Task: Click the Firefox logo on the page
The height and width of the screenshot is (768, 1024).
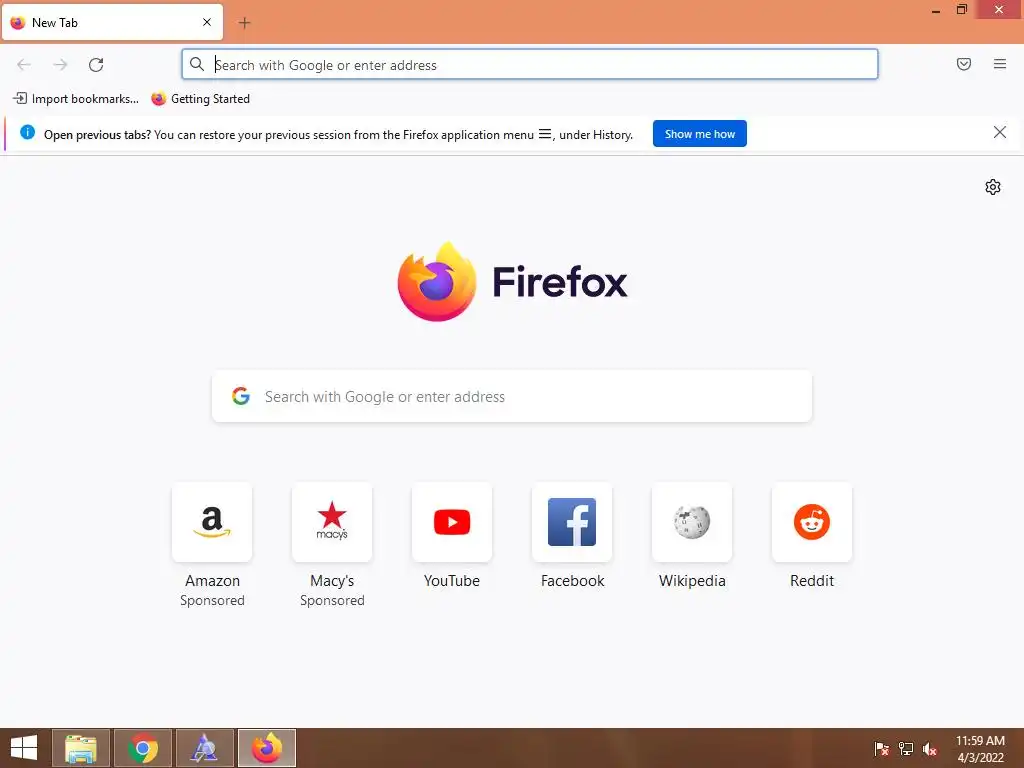Action: coord(512,281)
